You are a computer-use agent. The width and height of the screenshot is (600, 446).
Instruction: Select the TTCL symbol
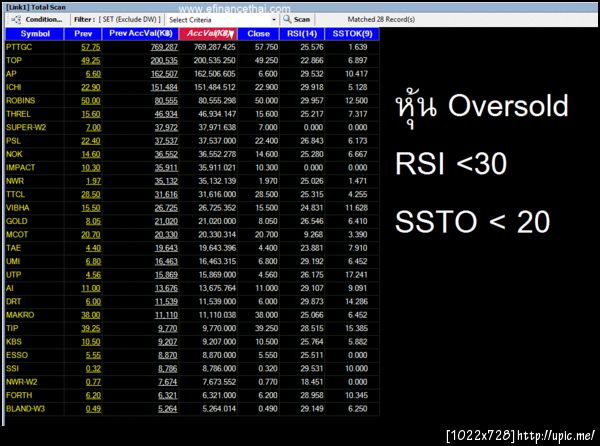click(15, 194)
